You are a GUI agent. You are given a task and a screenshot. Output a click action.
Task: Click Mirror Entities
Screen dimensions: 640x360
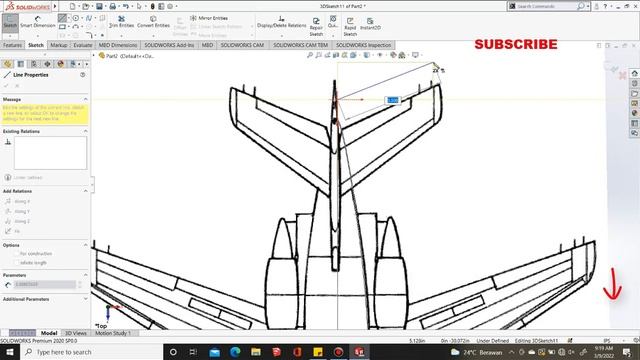point(209,18)
